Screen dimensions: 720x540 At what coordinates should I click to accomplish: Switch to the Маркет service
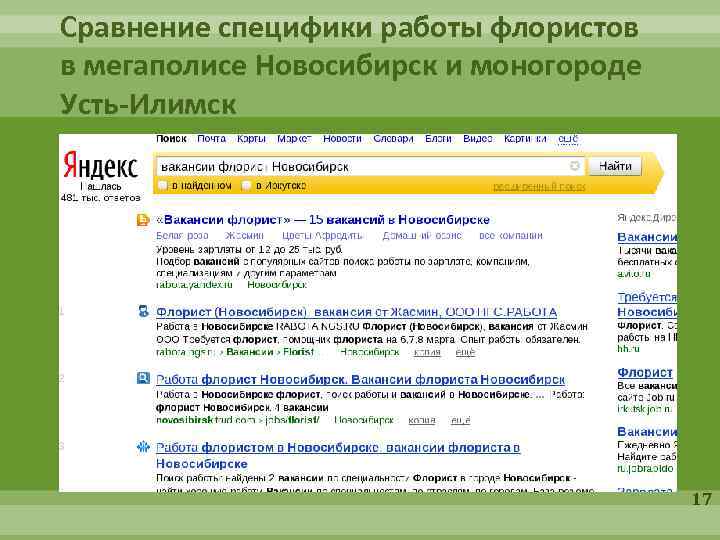294,139
